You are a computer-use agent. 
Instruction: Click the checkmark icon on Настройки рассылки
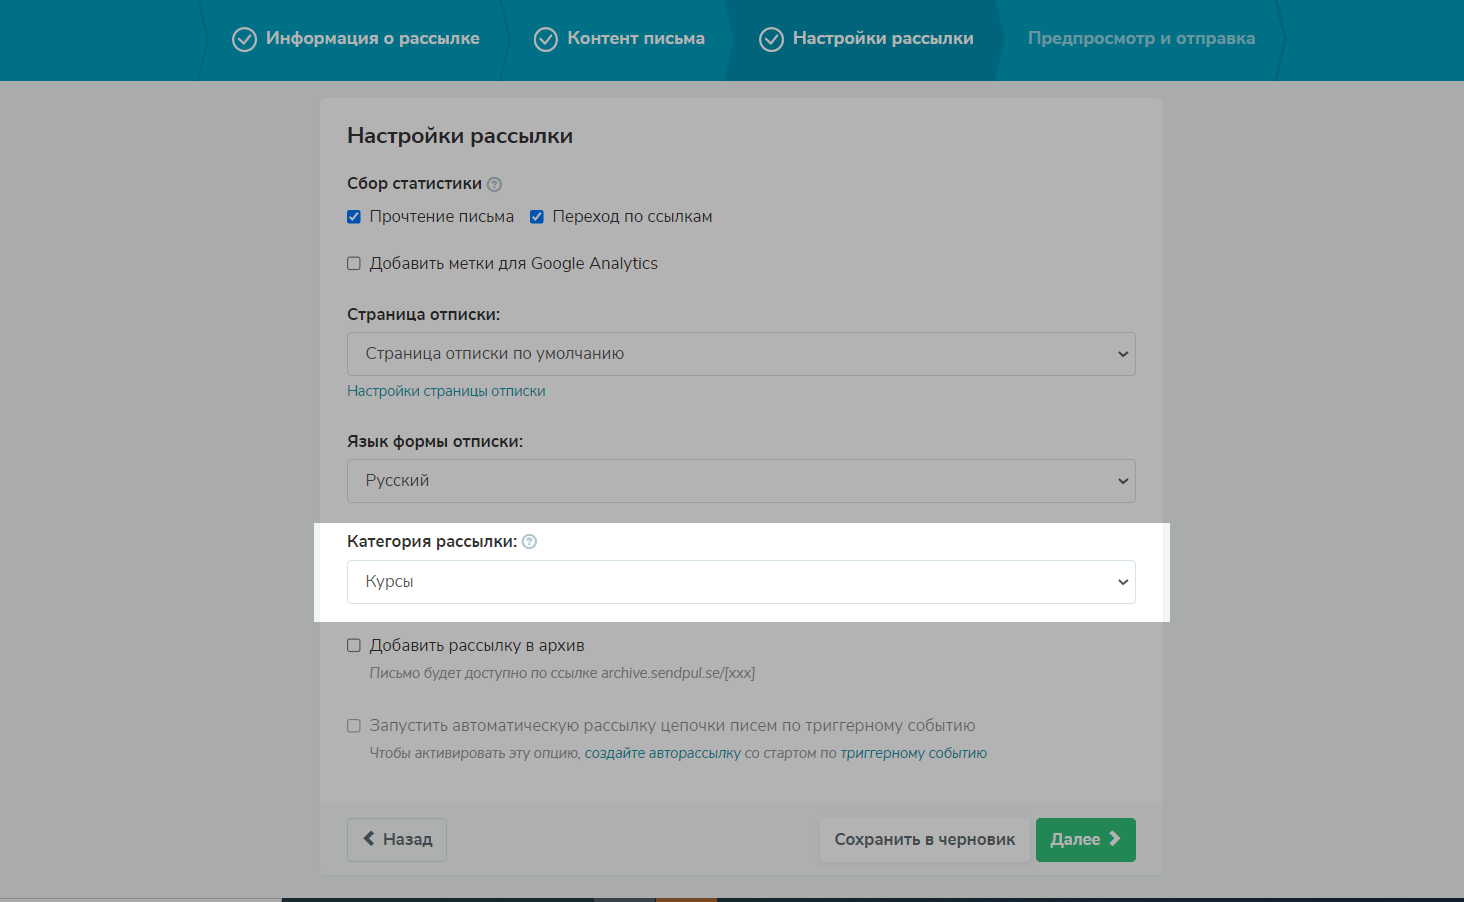[771, 39]
